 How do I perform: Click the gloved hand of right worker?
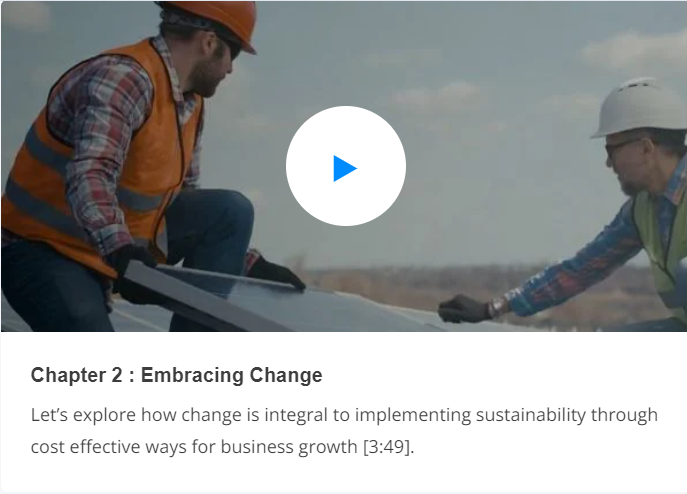click(x=464, y=309)
